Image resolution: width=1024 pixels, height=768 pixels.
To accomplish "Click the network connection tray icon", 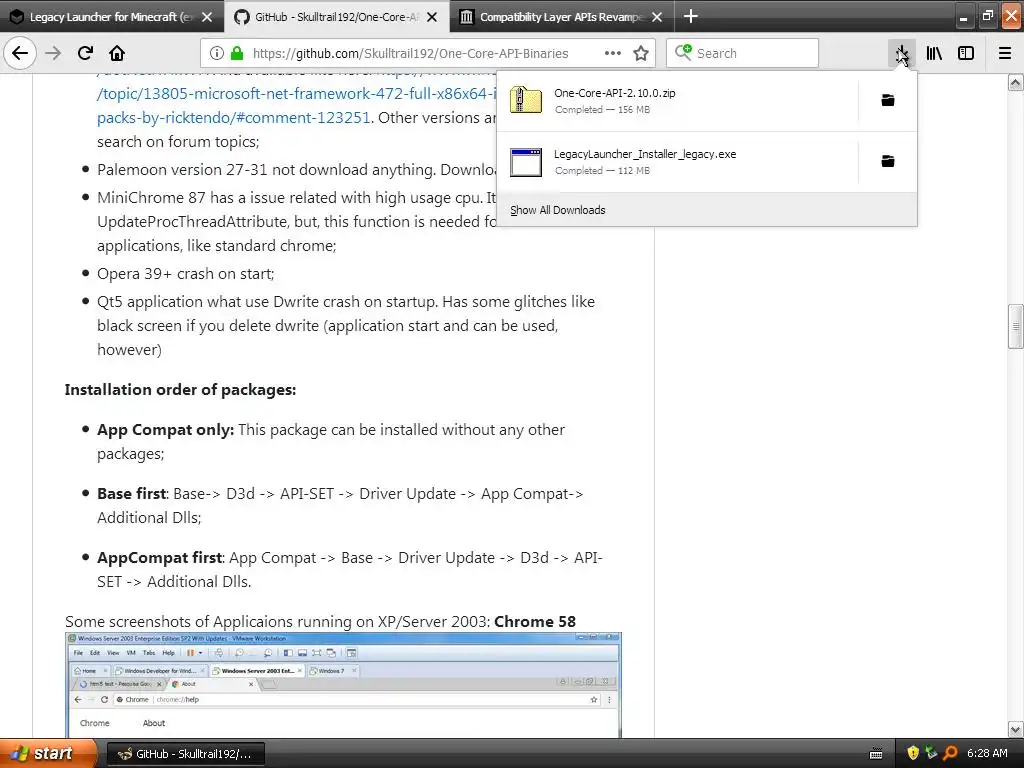I will tap(931, 753).
